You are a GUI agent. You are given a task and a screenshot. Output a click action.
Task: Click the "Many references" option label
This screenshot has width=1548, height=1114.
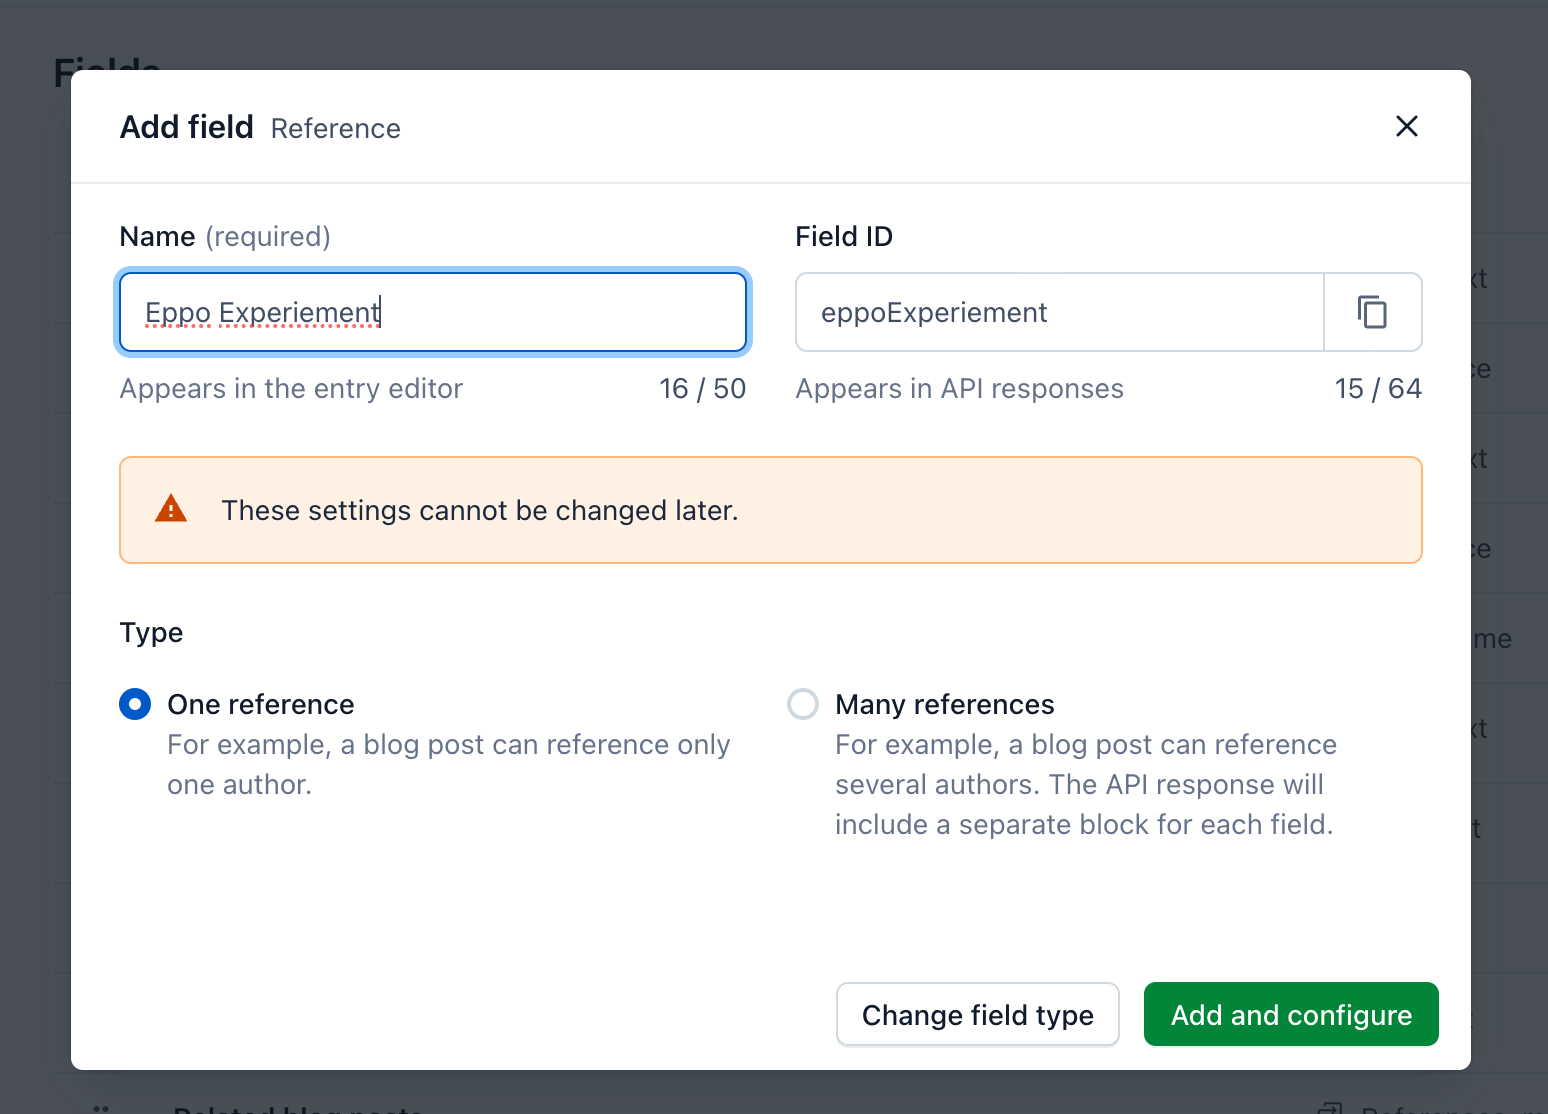[x=944, y=704]
